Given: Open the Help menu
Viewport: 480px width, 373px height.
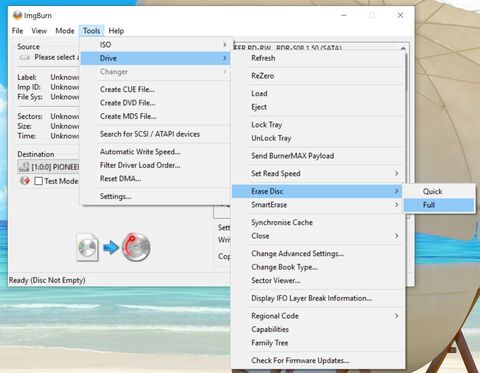Looking at the screenshot, I should [116, 31].
